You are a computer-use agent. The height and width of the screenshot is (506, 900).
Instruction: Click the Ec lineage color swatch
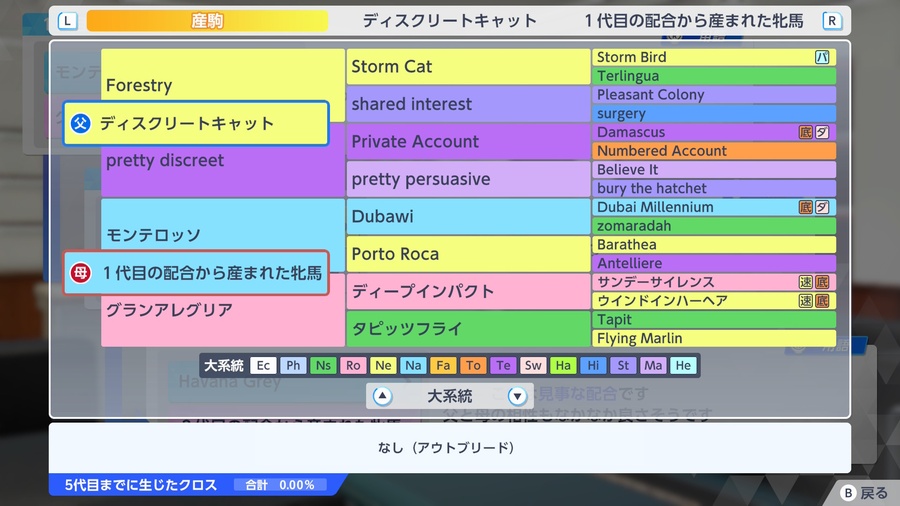263,365
